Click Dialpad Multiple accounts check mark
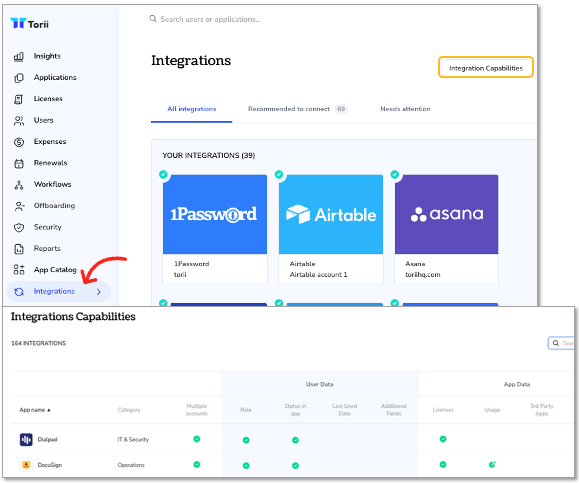 (x=197, y=439)
